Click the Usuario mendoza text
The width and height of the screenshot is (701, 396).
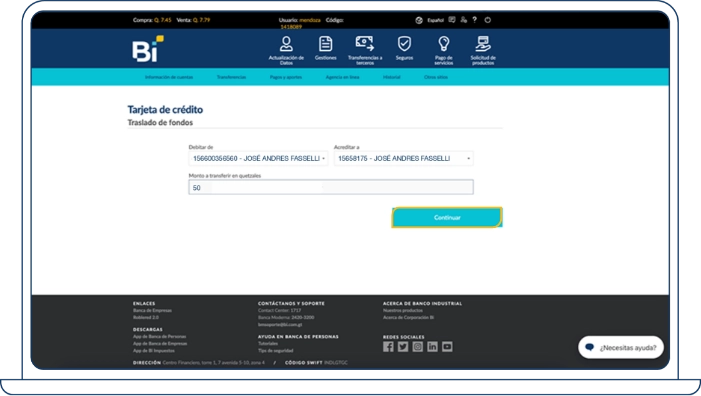300,20
